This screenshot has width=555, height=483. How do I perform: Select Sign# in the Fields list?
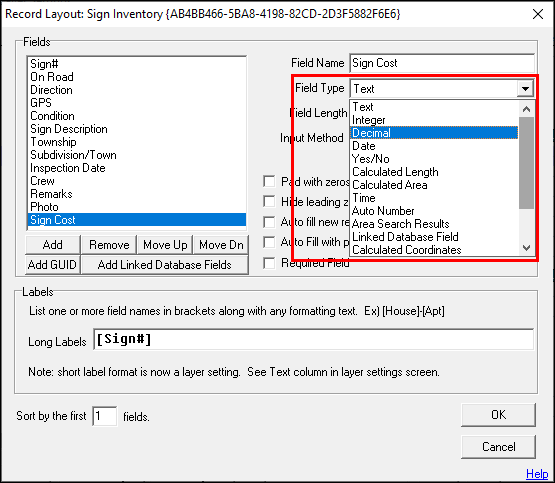[x=136, y=64]
